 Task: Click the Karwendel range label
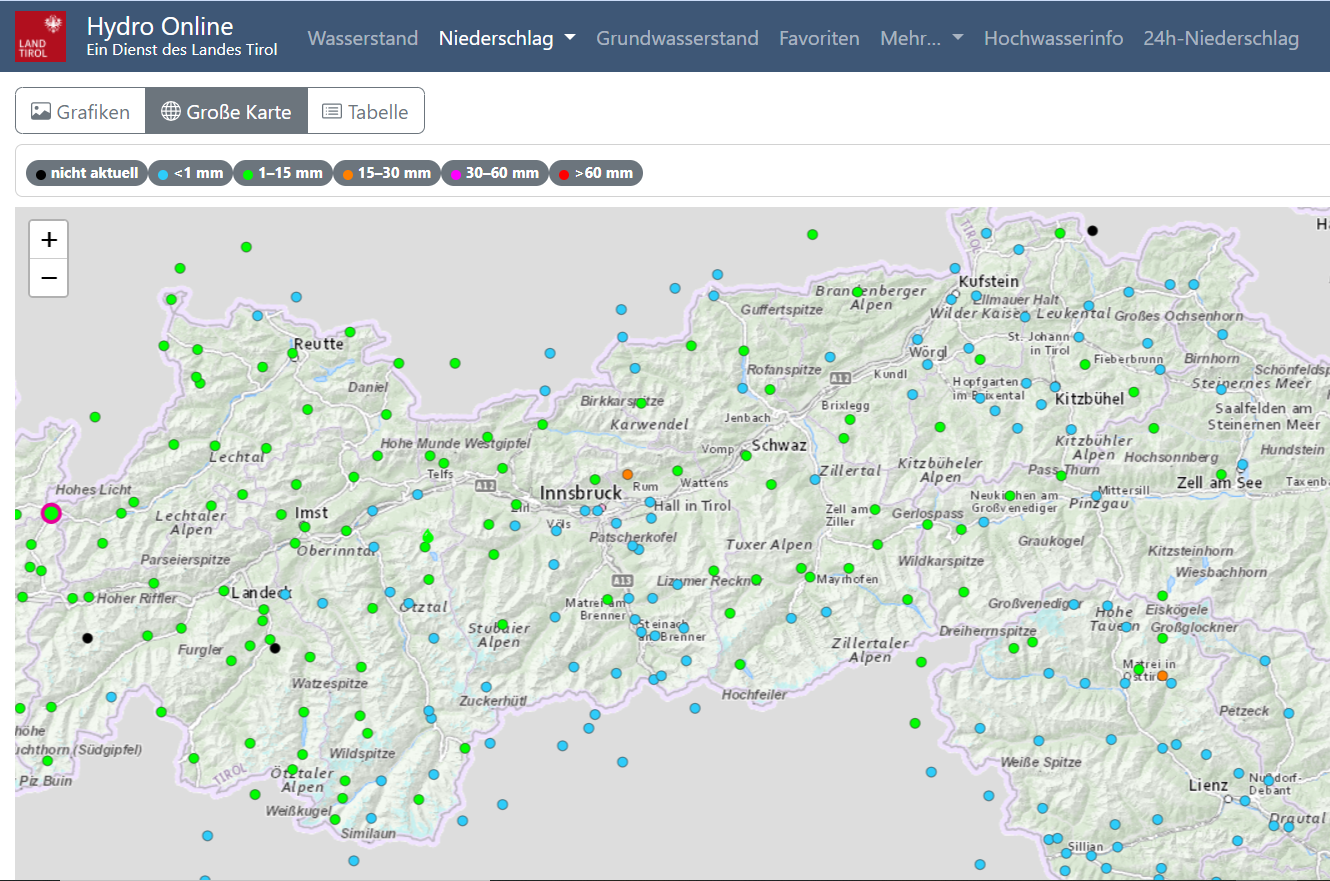649,424
